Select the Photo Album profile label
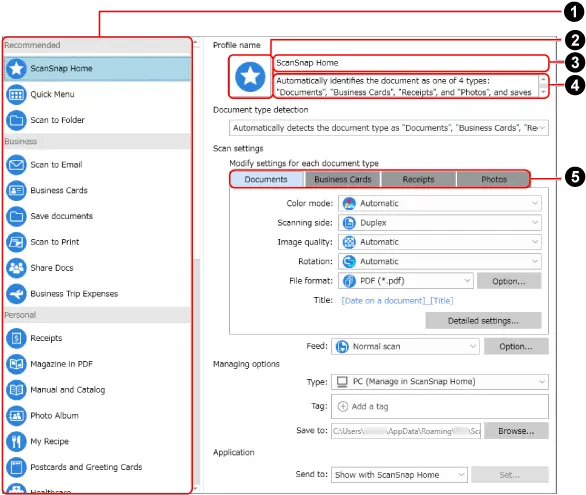Image resolution: width=586 pixels, height=495 pixels. [x=55, y=415]
